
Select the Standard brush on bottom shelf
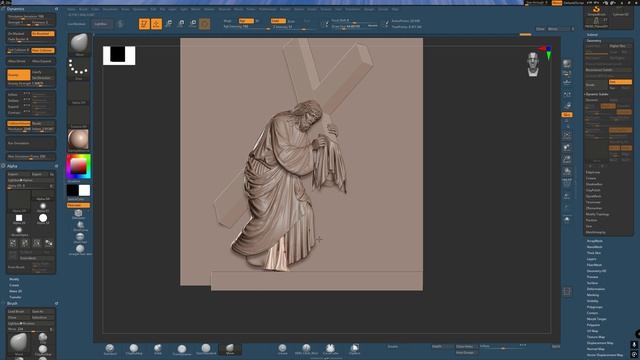tap(110, 349)
